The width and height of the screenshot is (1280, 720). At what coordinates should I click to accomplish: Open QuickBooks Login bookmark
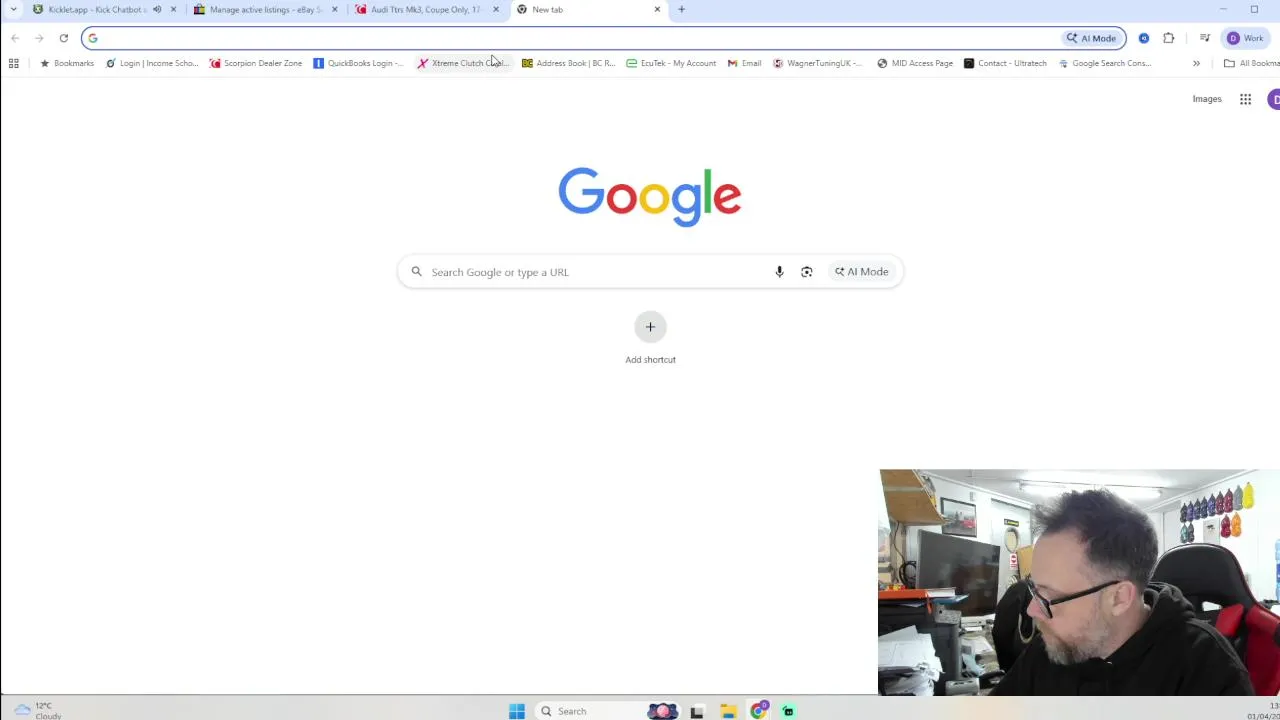[358, 63]
